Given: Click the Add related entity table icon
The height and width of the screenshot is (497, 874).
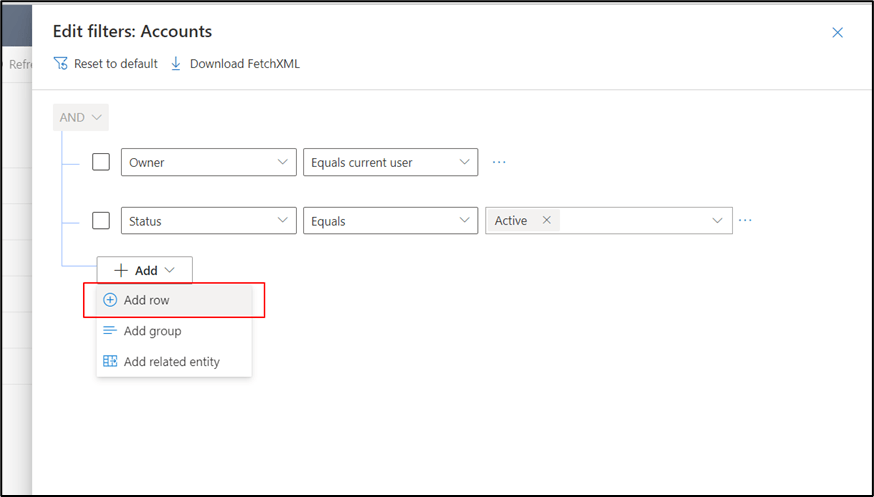Looking at the screenshot, I should coord(110,362).
